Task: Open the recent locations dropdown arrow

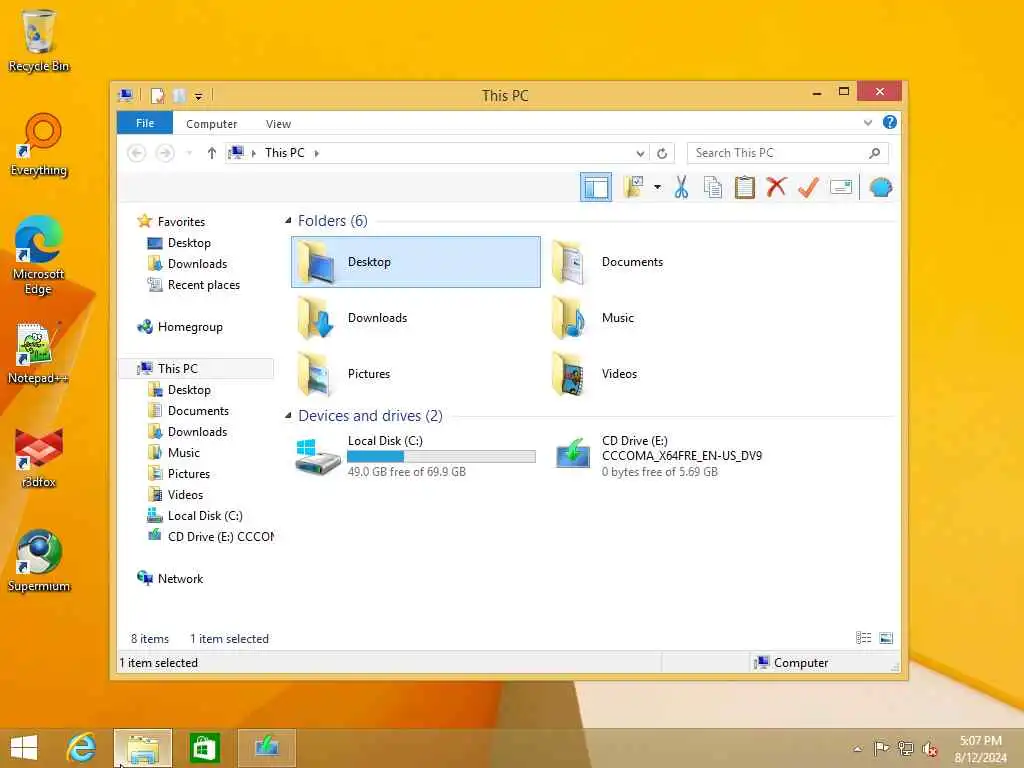Action: pos(189,153)
